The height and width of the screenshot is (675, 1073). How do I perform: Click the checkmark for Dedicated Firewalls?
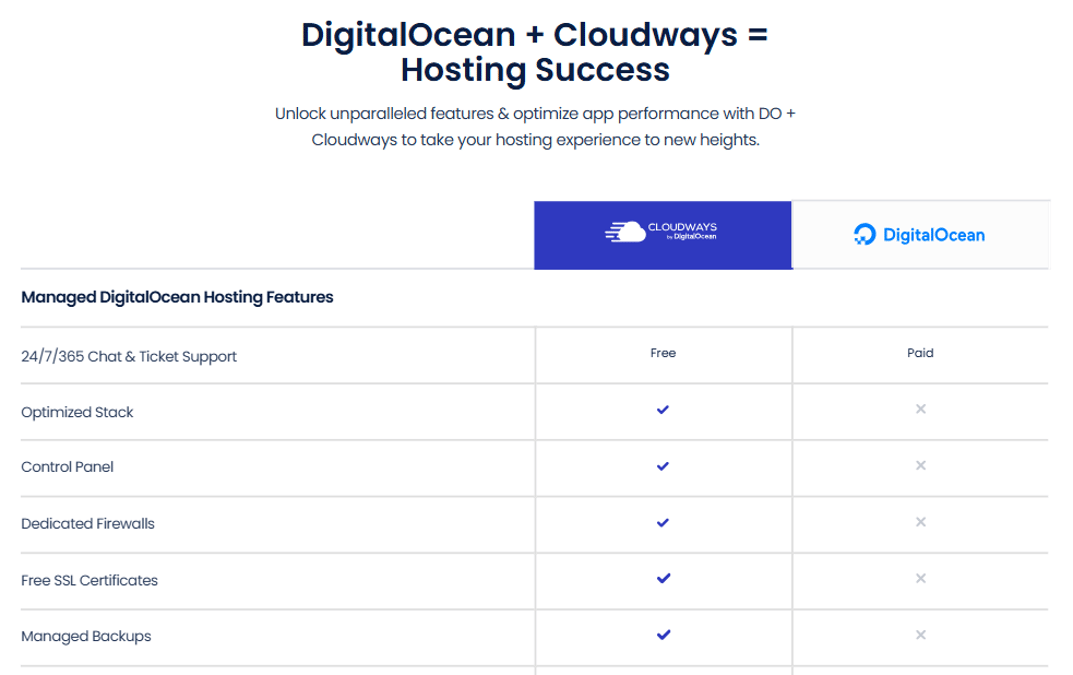coord(662,523)
